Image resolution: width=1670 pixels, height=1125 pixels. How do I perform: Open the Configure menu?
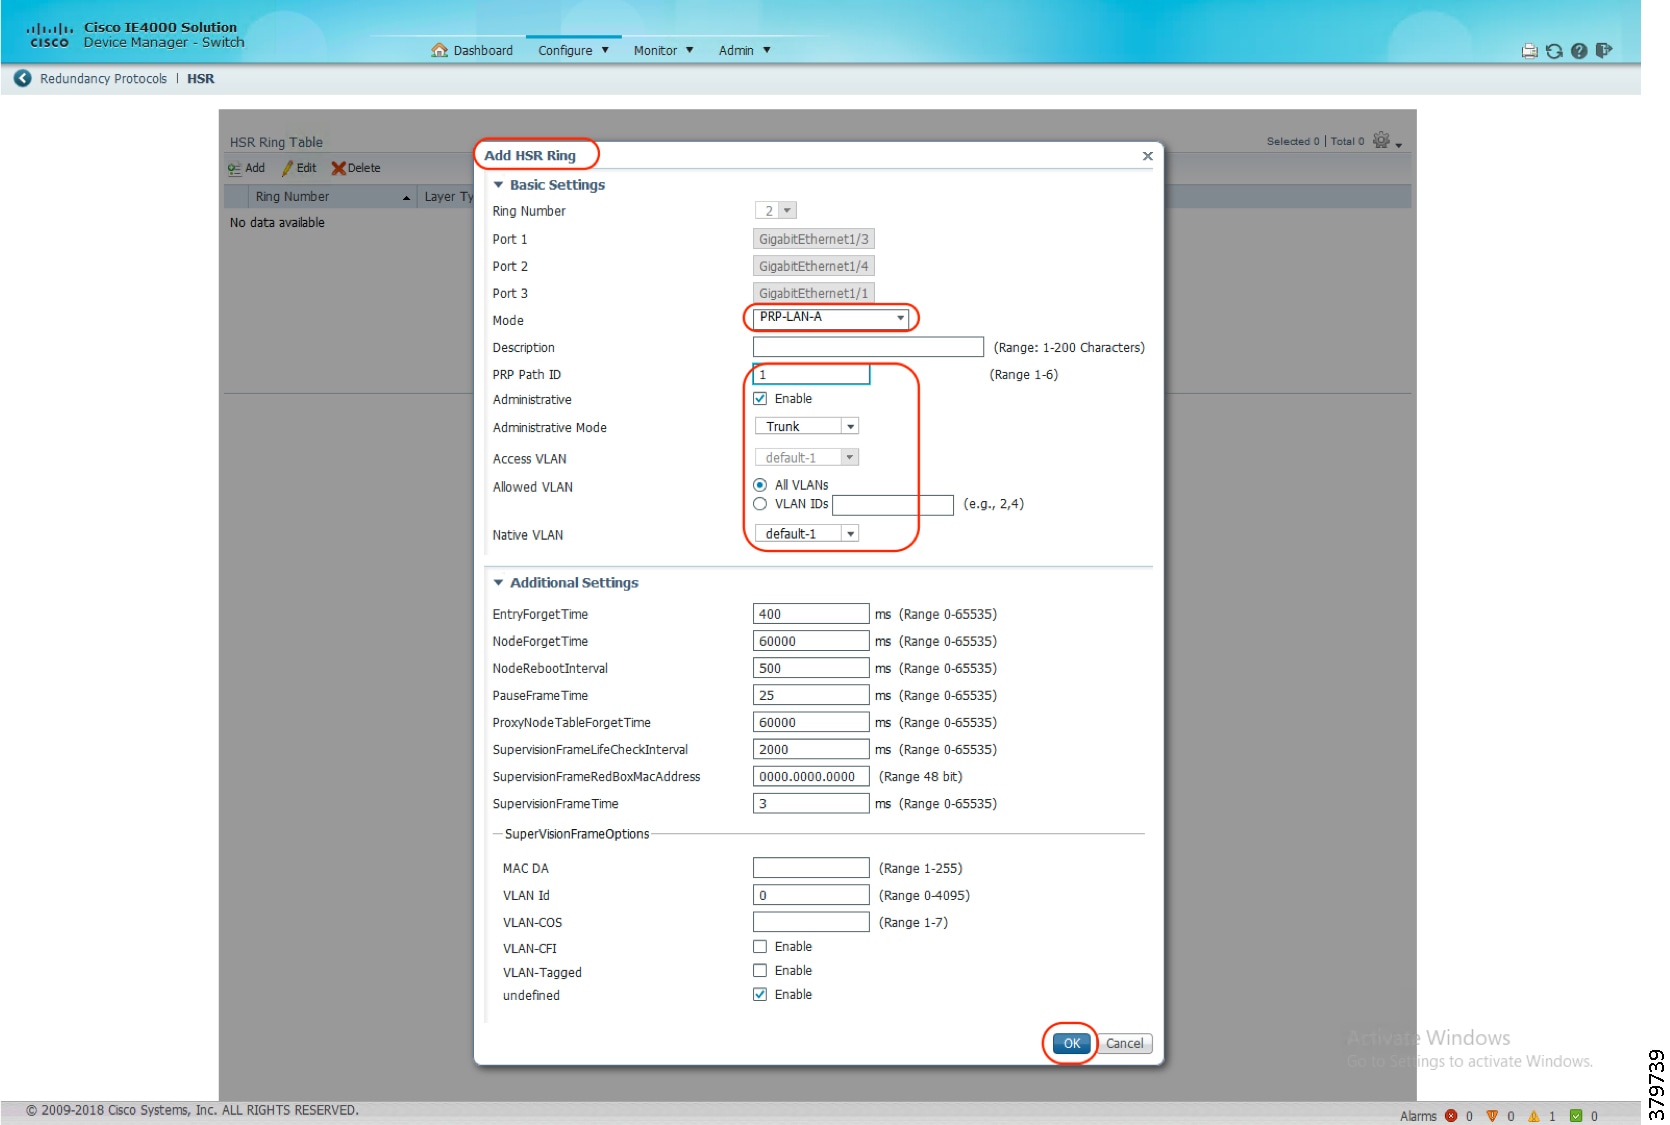pos(573,51)
